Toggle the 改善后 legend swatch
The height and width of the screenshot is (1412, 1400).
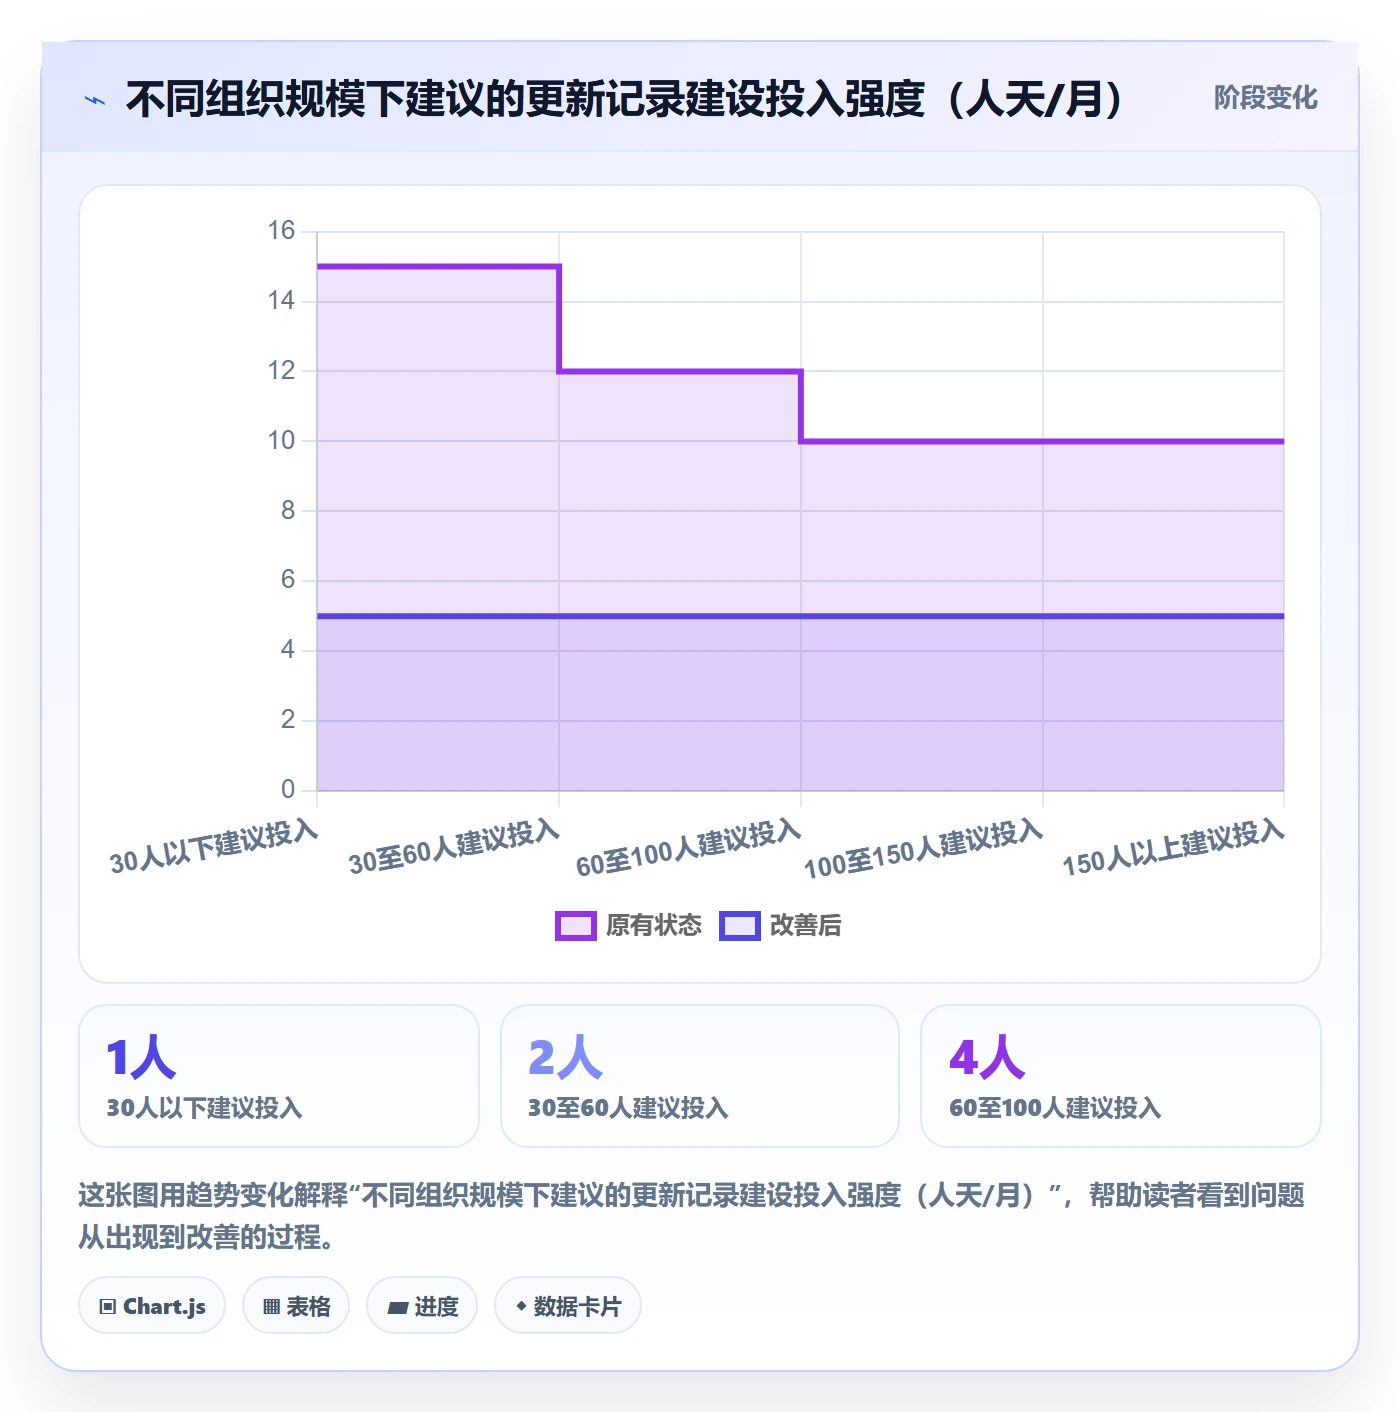tap(740, 926)
